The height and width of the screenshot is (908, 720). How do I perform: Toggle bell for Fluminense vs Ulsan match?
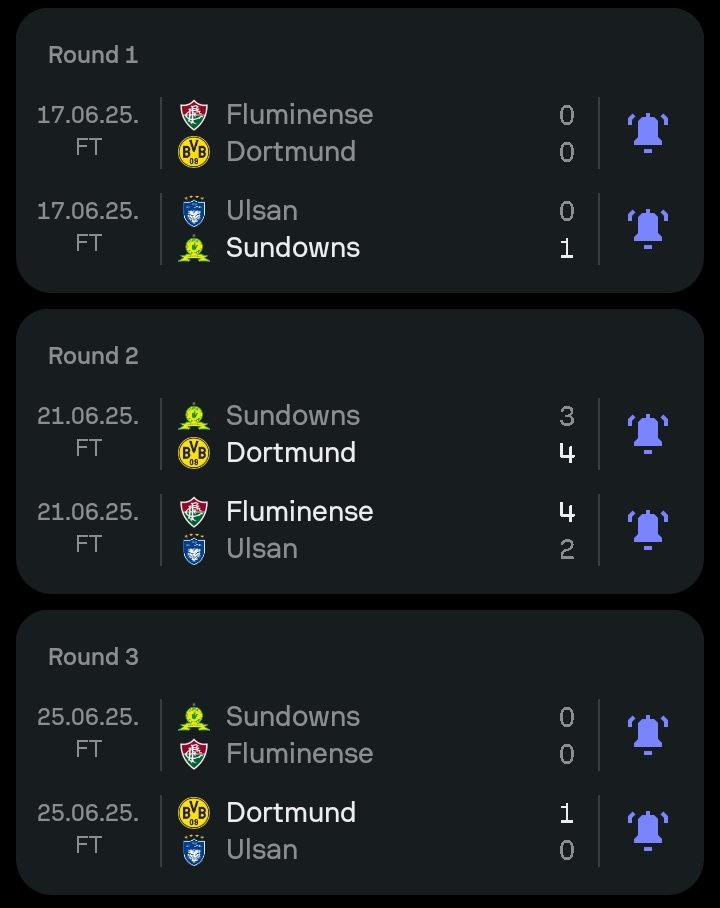pyautogui.click(x=648, y=530)
